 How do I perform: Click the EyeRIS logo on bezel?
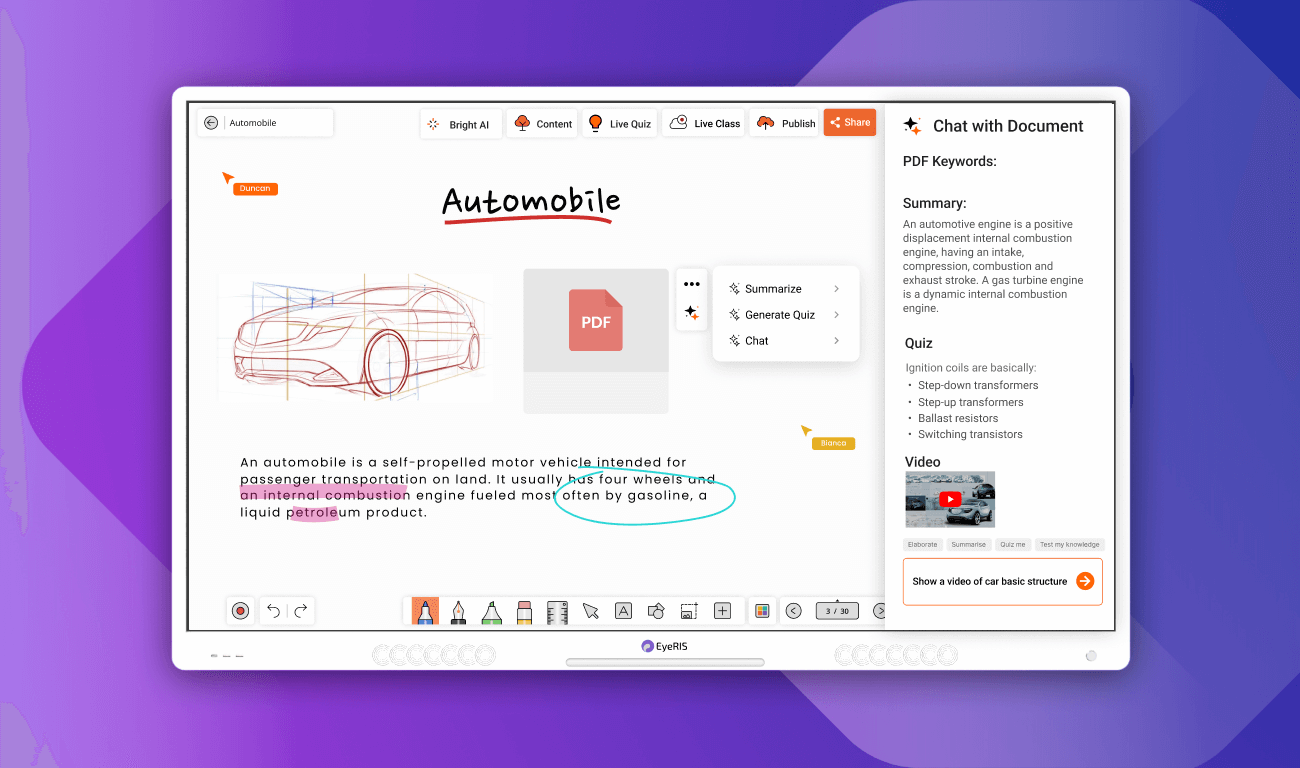665,646
